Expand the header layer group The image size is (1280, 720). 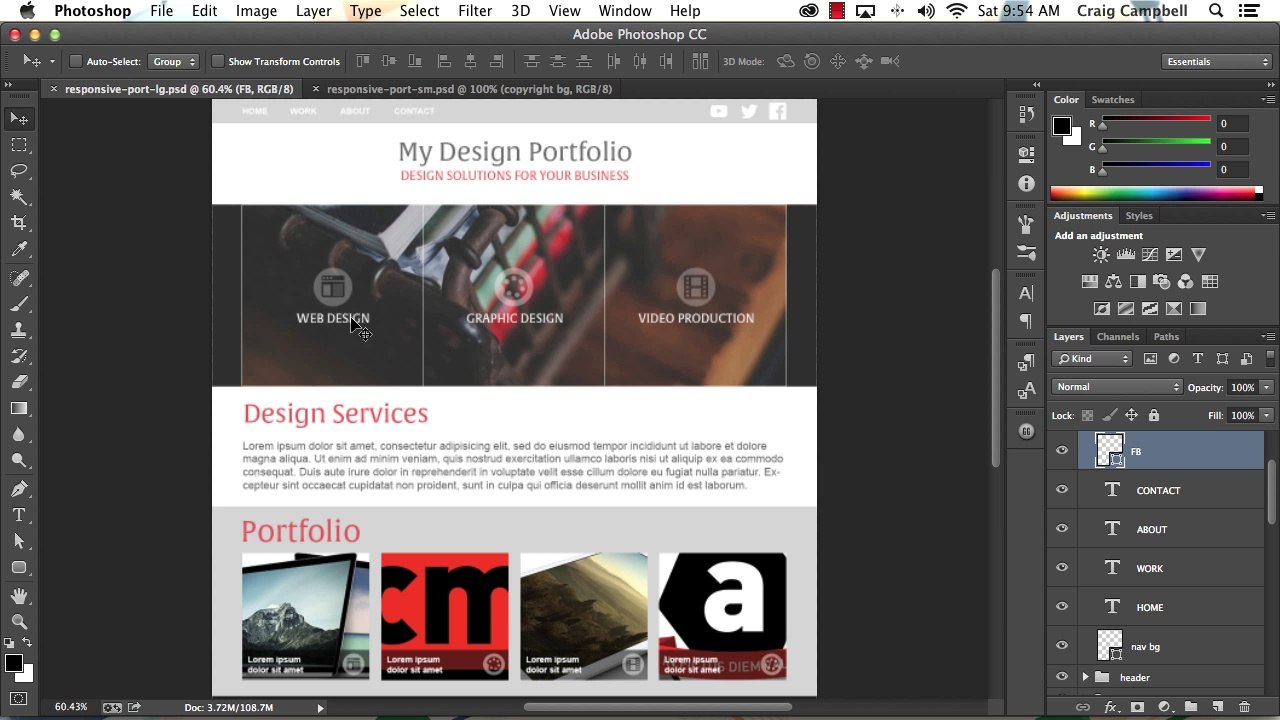coord(1086,678)
